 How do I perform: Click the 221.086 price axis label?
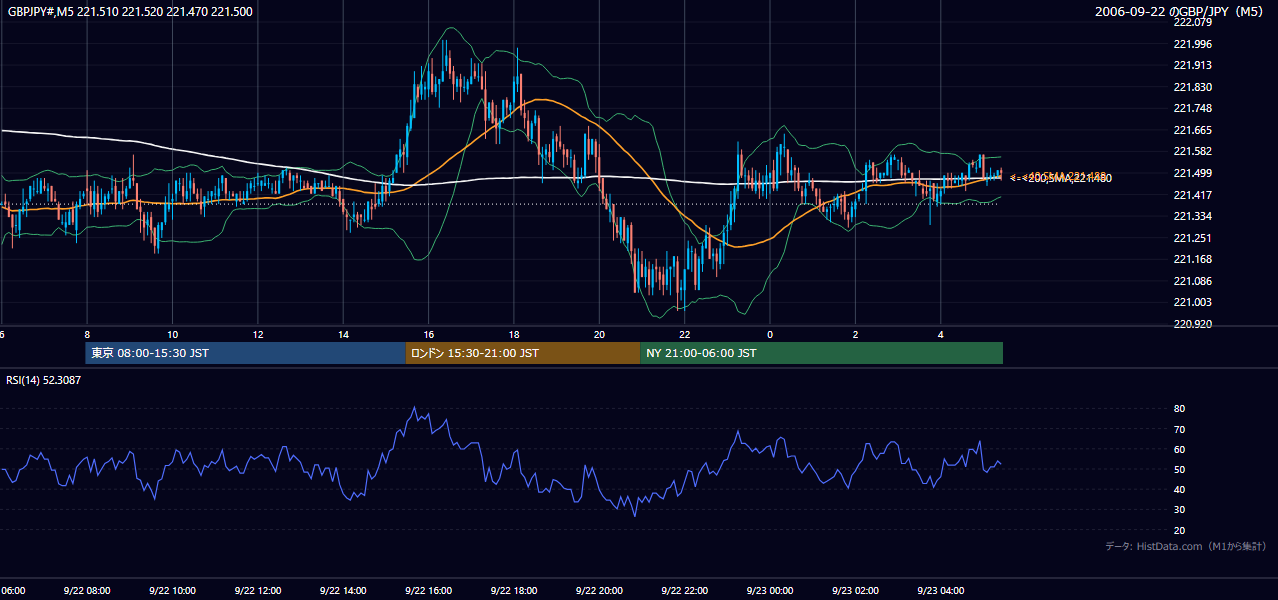(x=1192, y=281)
